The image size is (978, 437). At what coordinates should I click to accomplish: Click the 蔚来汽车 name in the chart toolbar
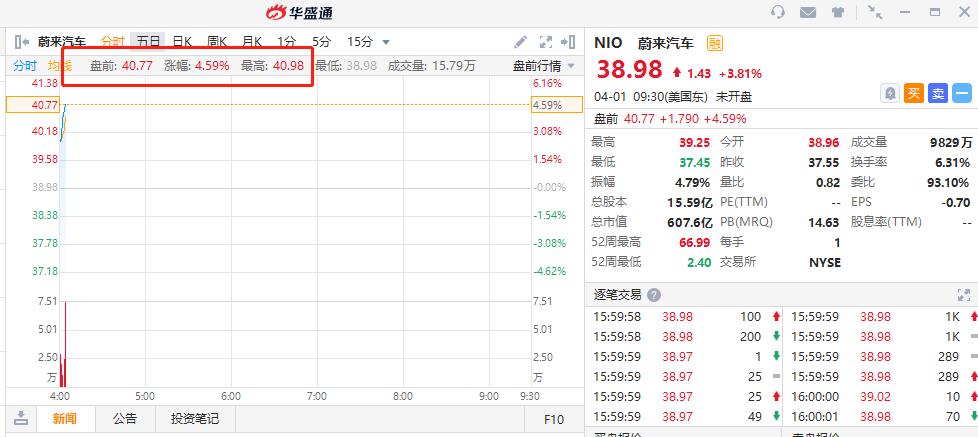point(62,42)
